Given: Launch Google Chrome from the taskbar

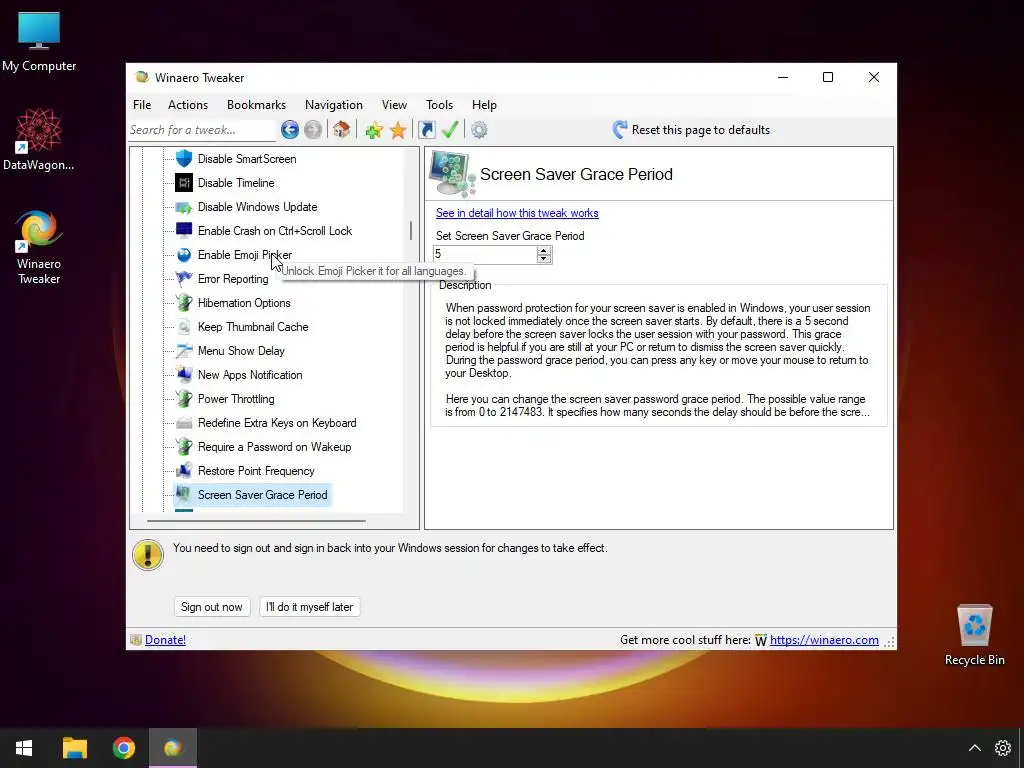Looking at the screenshot, I should coord(123,748).
